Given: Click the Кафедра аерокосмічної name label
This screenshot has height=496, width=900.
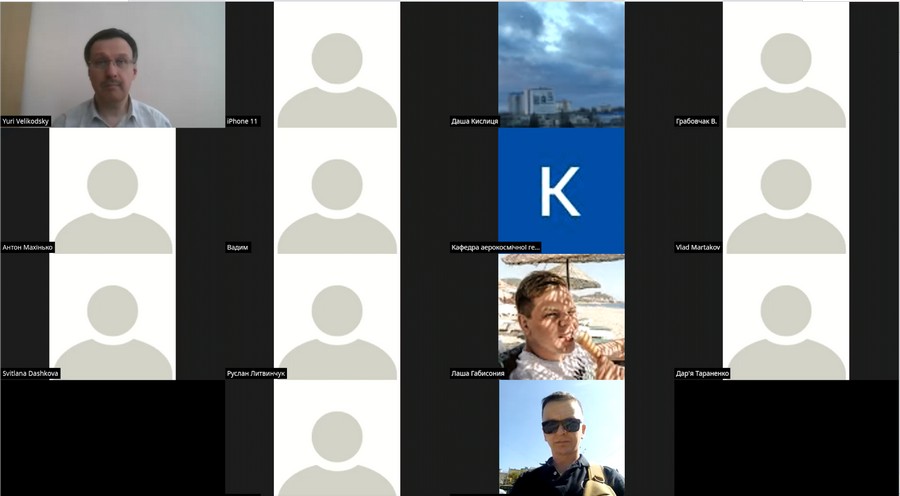Looking at the screenshot, I should [x=496, y=247].
